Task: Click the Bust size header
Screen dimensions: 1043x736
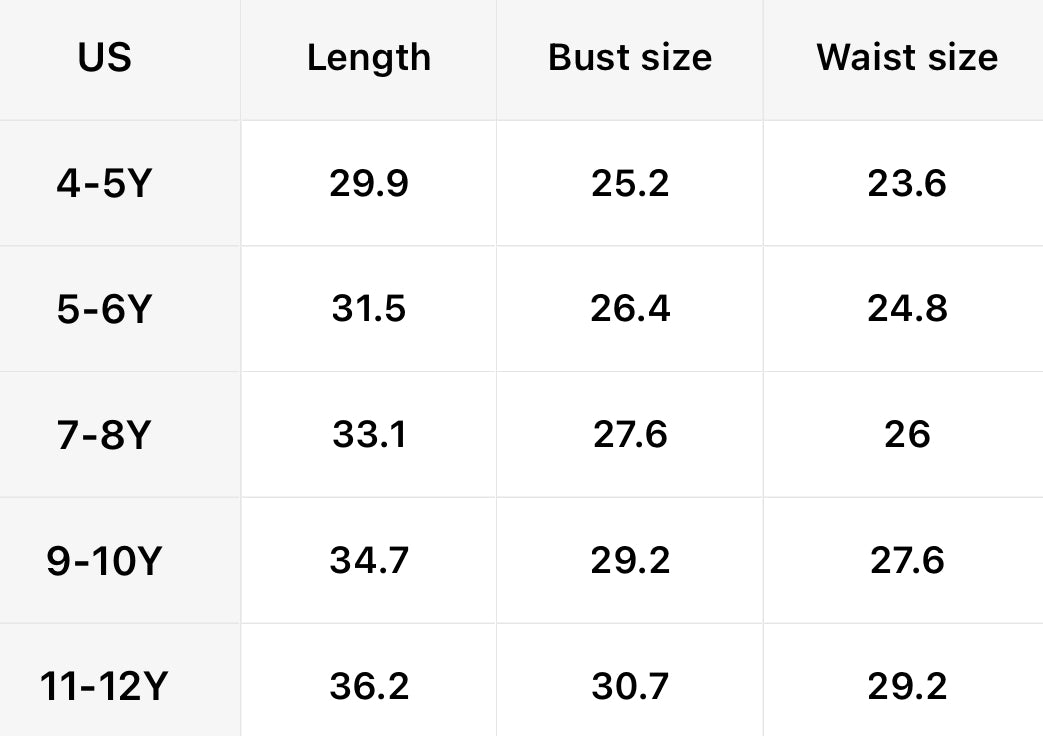Action: 630,57
